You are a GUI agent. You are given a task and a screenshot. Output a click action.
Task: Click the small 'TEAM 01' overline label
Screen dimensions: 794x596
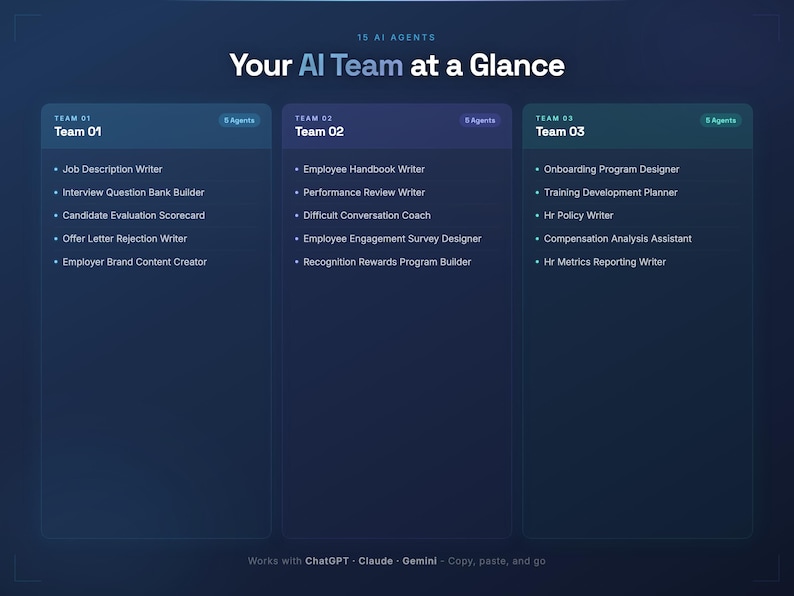click(x=72, y=118)
